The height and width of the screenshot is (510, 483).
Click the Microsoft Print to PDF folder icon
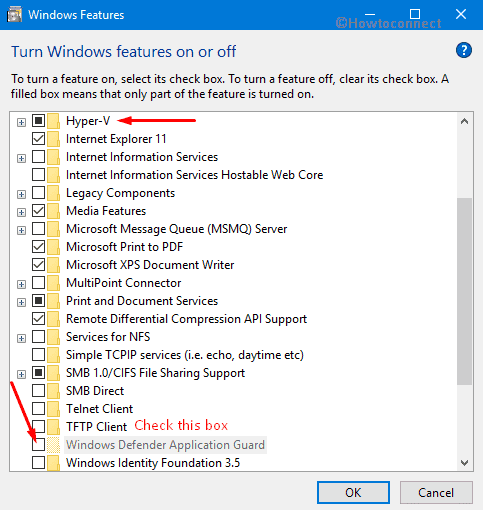[53, 247]
